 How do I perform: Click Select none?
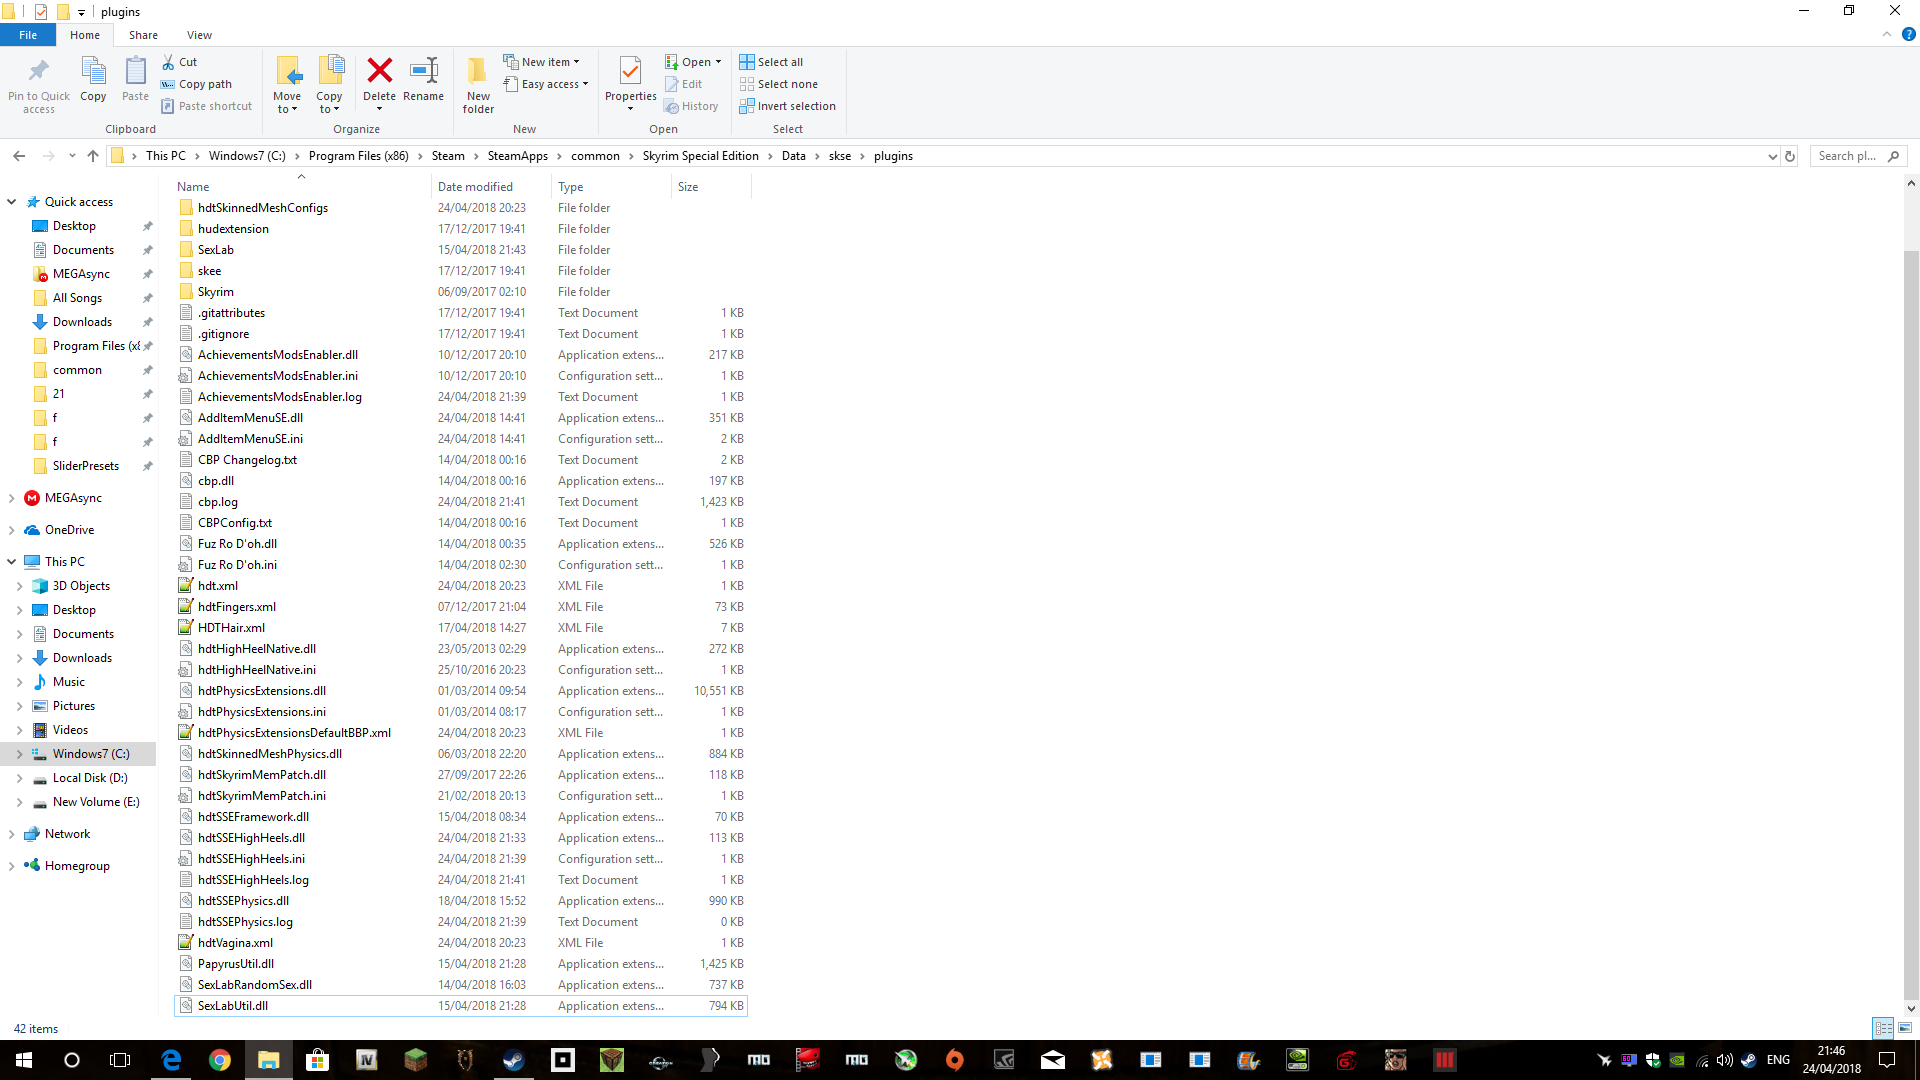point(778,84)
